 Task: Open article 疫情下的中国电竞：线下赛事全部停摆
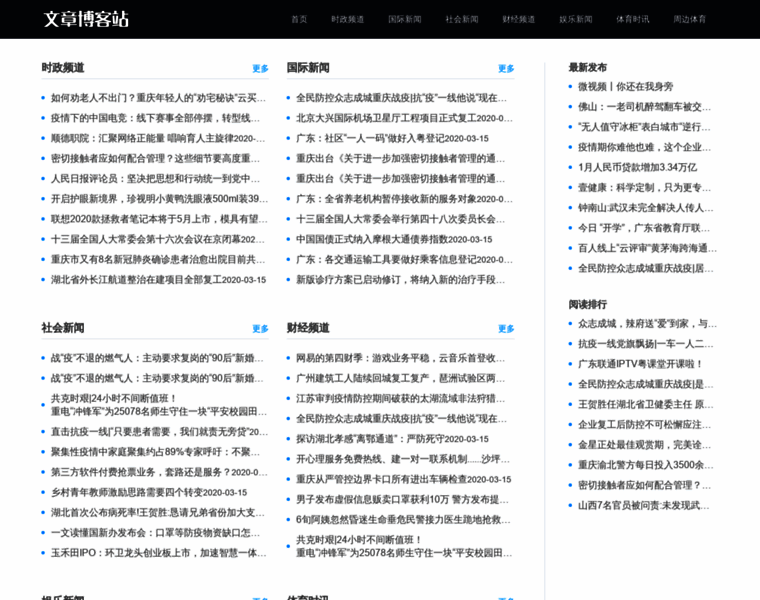coord(156,118)
